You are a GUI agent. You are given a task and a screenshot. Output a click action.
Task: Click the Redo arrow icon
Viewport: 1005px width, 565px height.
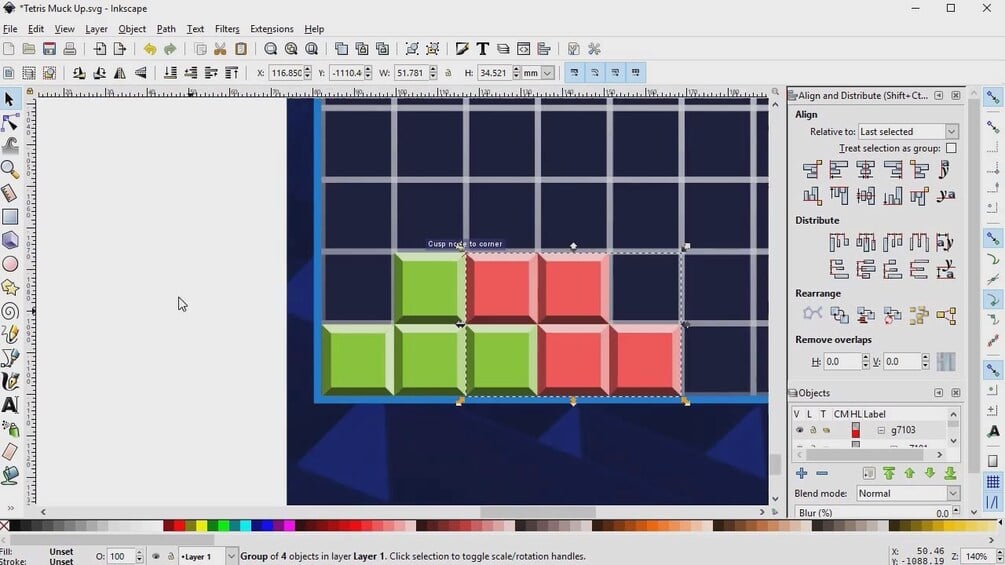coord(170,49)
